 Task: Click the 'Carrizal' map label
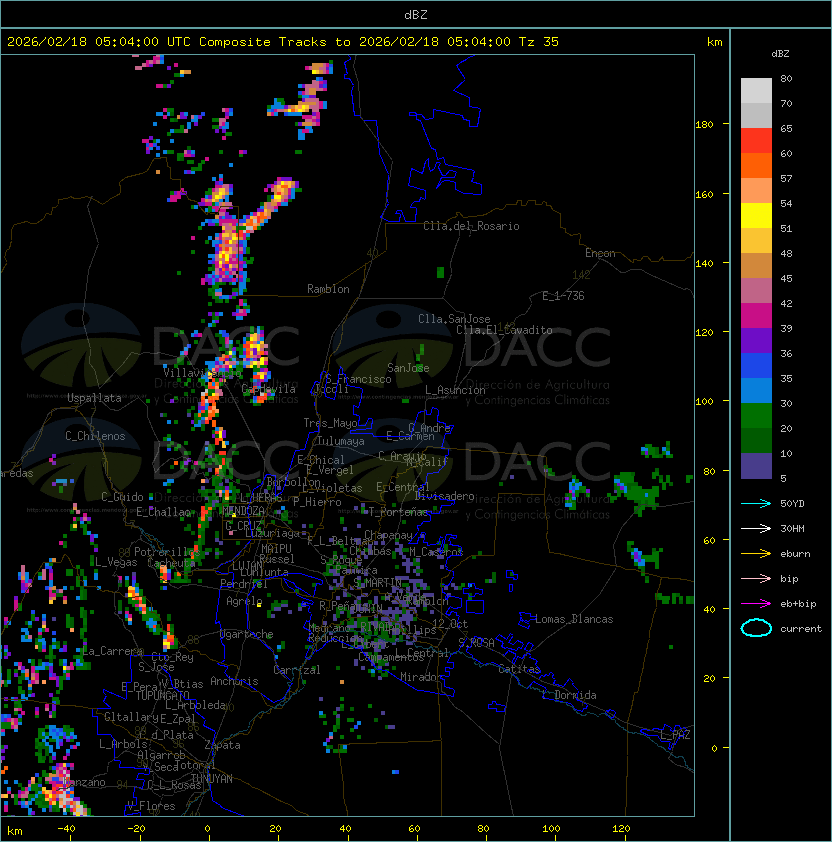297,670
